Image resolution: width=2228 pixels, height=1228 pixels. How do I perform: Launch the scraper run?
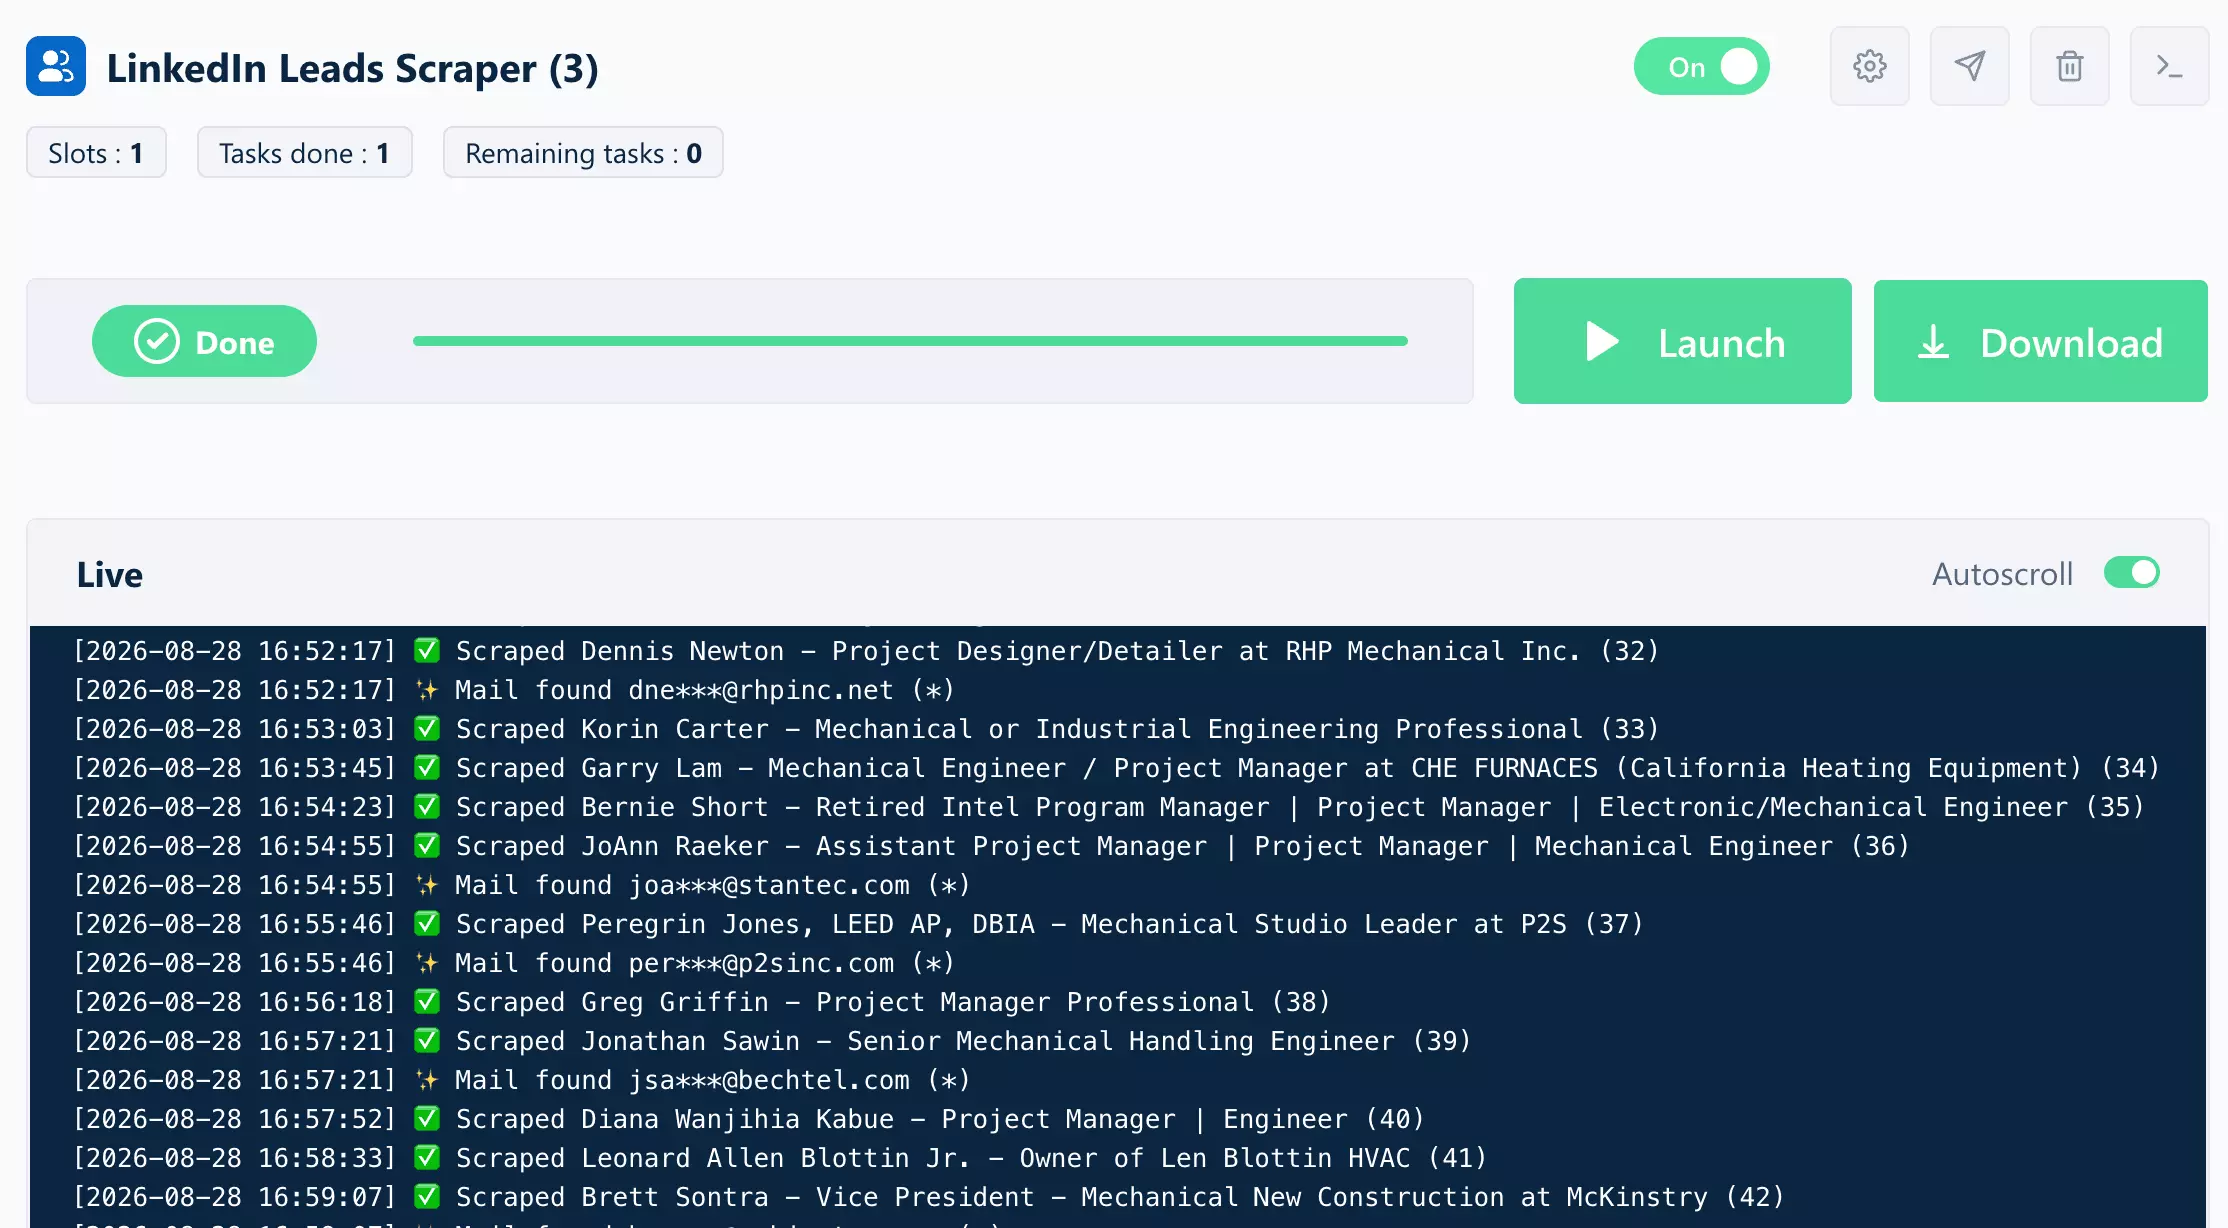(x=1682, y=341)
